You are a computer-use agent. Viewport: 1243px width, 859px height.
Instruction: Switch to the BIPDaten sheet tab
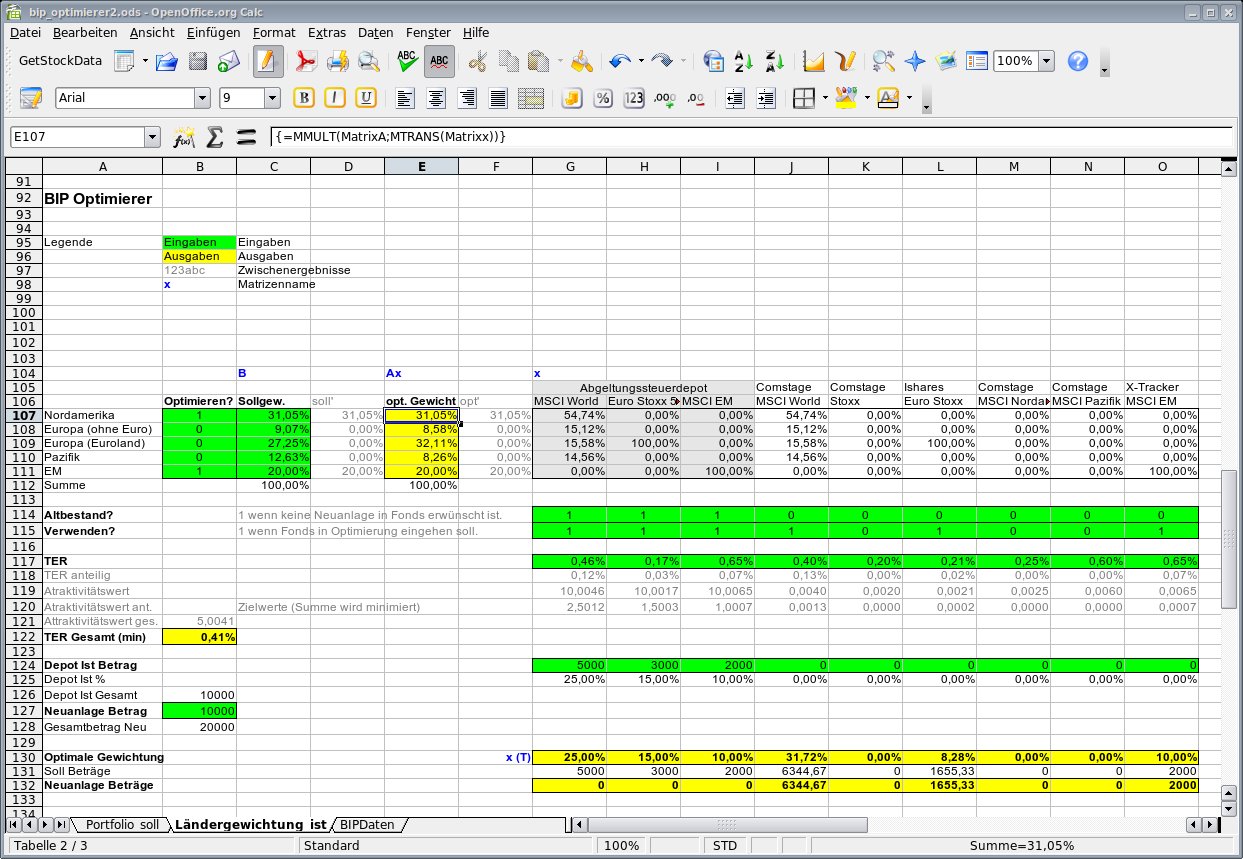[367, 825]
